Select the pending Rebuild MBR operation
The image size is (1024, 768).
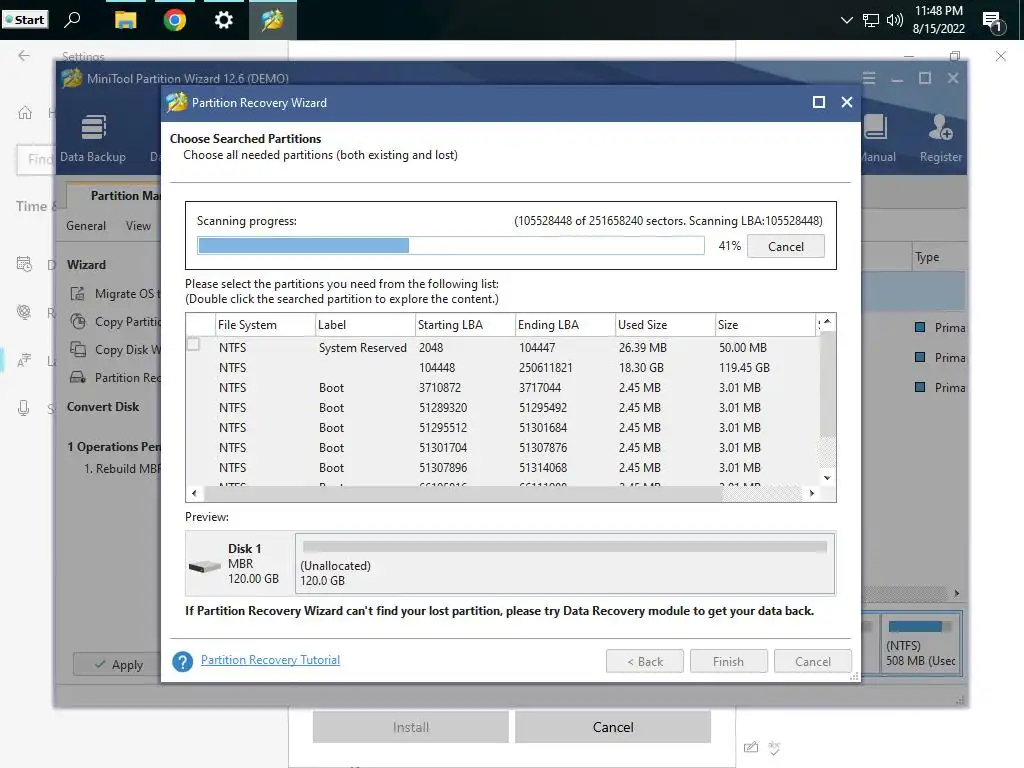pyautogui.click(x=122, y=468)
